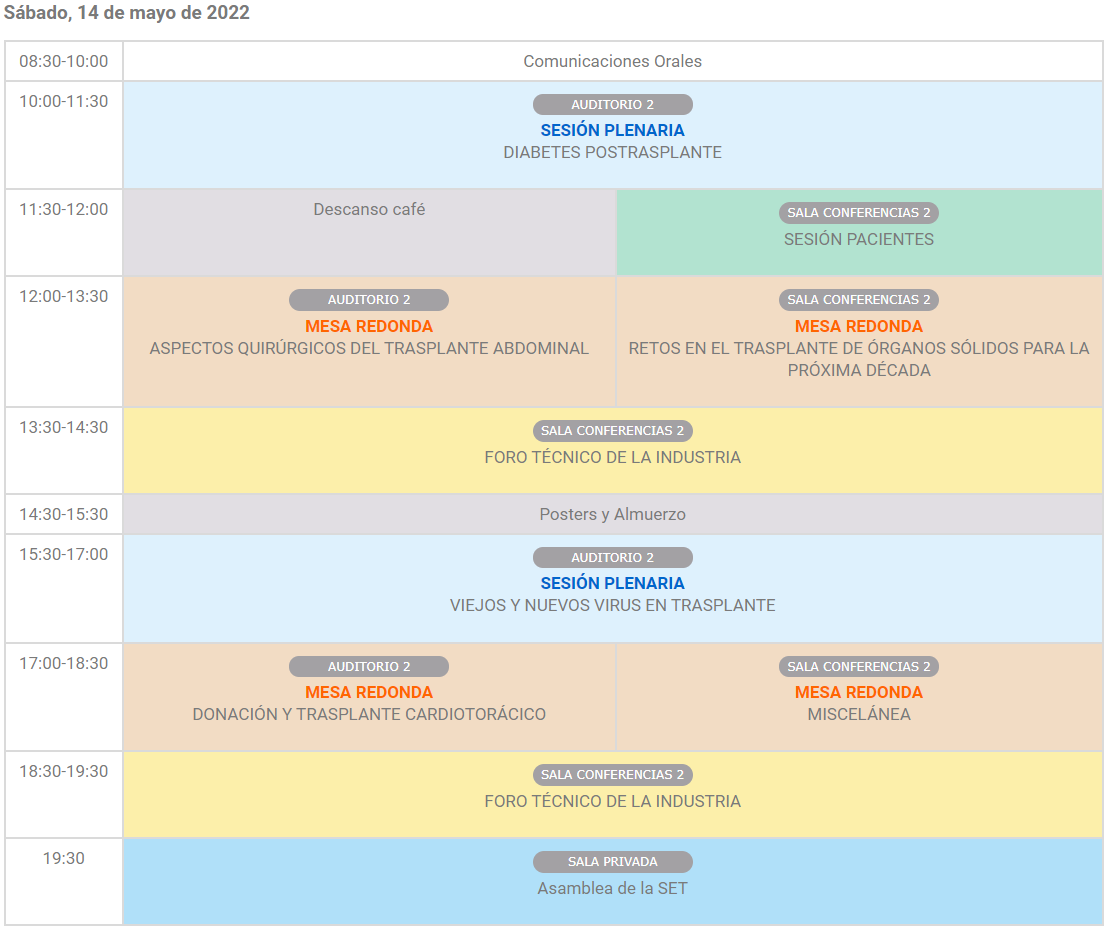Select the Posters y Almuerzo row
This screenshot has width=1109, height=930.
pyautogui.click(x=612, y=515)
